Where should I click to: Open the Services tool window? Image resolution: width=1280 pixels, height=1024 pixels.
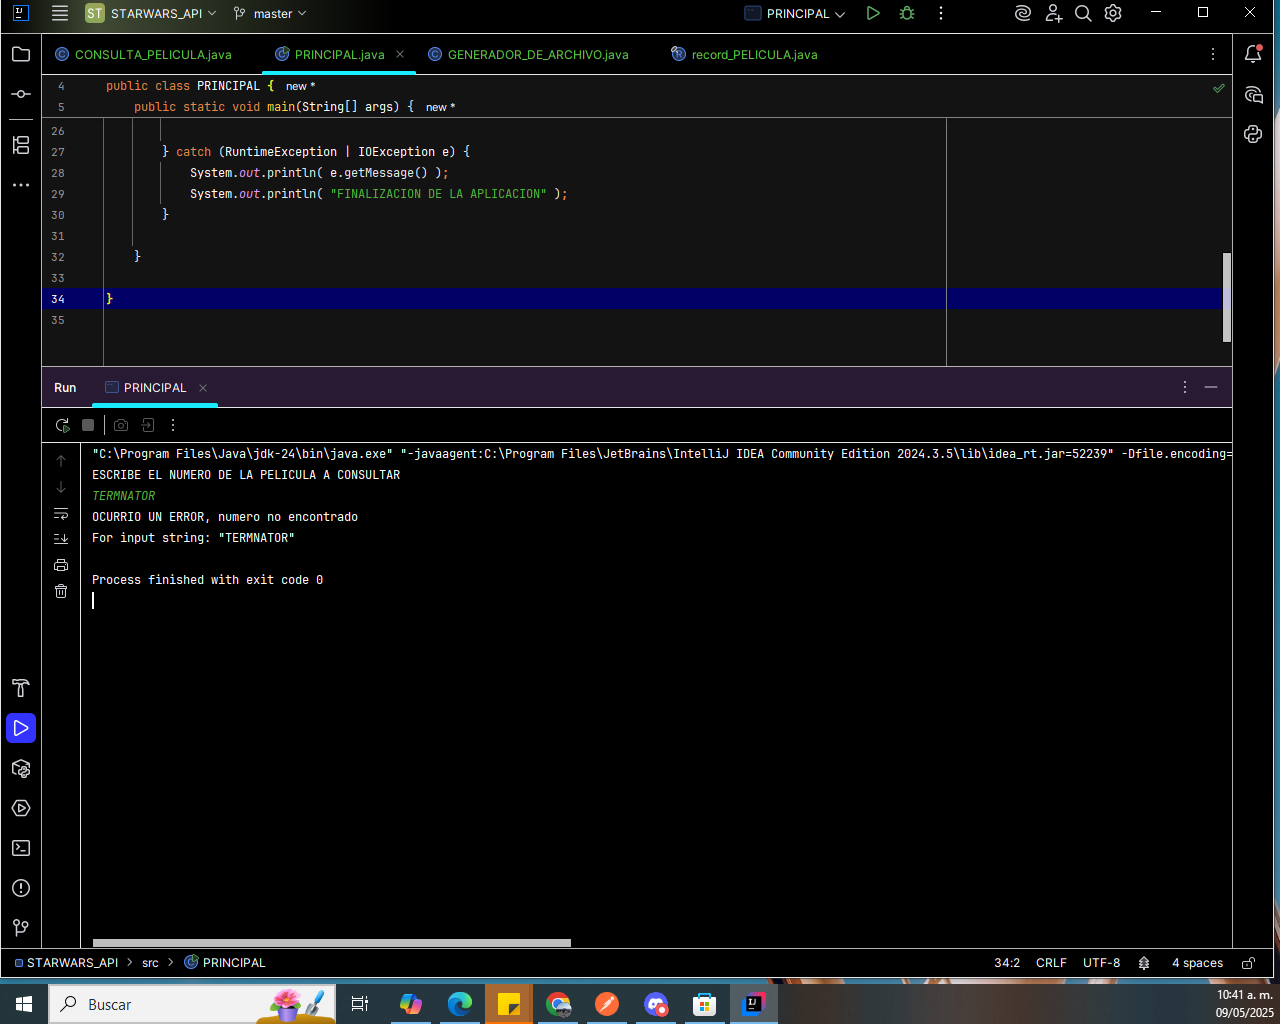tap(21, 808)
